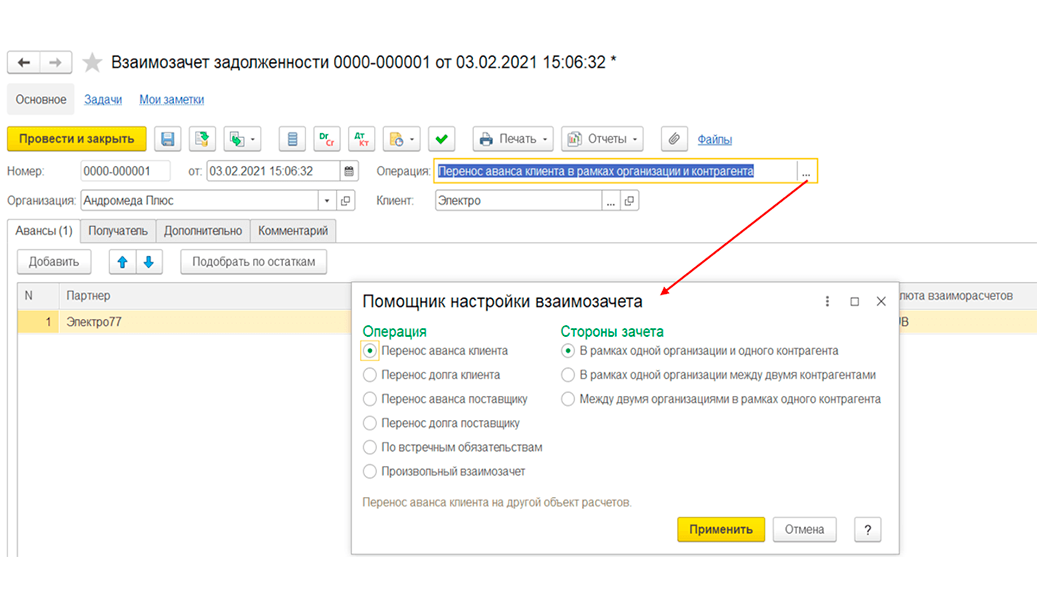Click the Провести и закрыть button
The height and width of the screenshot is (604, 1037).
[x=77, y=139]
